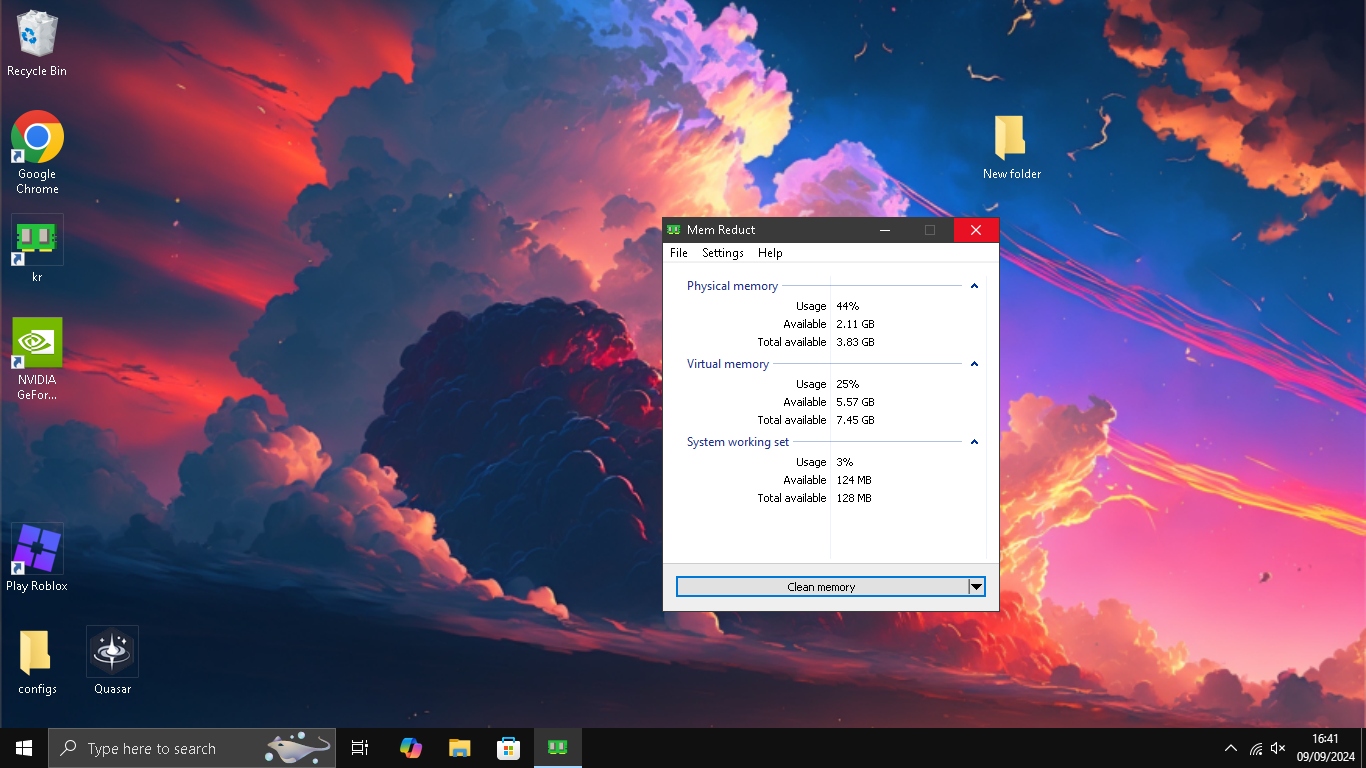Collapse the System working set section
The height and width of the screenshot is (768, 1366).
coord(974,442)
